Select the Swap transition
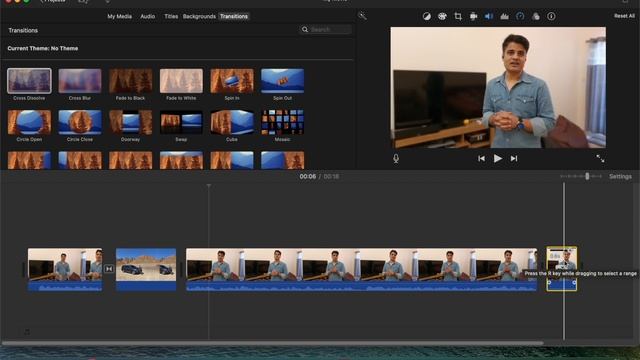This screenshot has width=640, height=360. tap(181, 122)
